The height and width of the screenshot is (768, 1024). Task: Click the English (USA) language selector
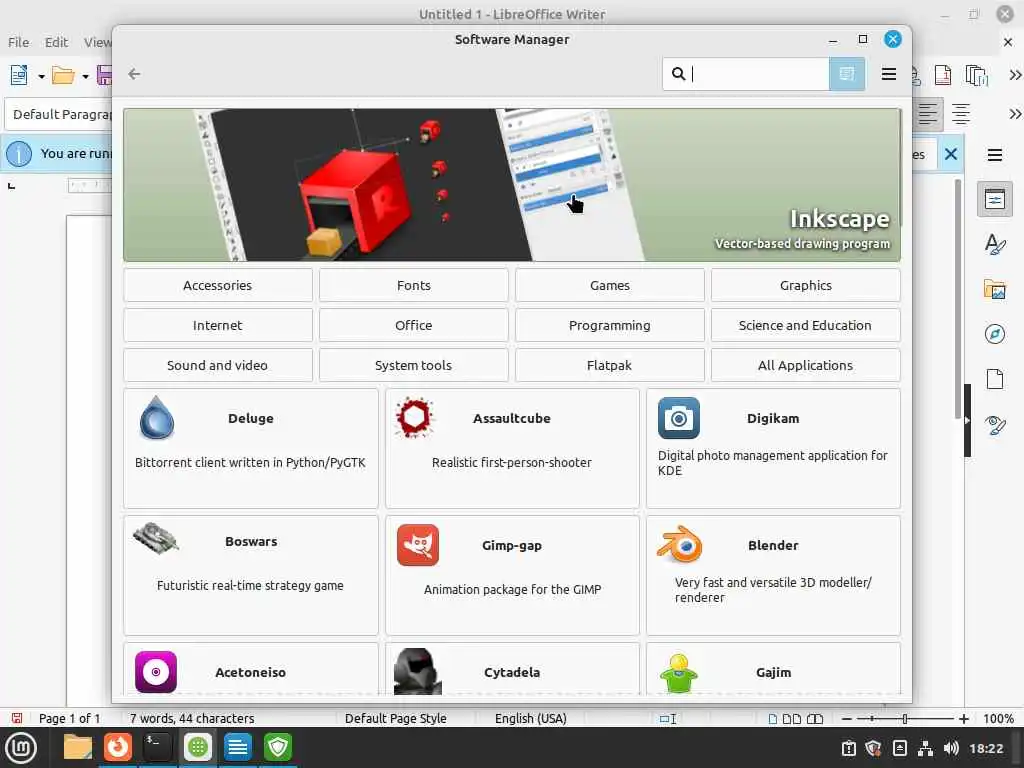530,718
